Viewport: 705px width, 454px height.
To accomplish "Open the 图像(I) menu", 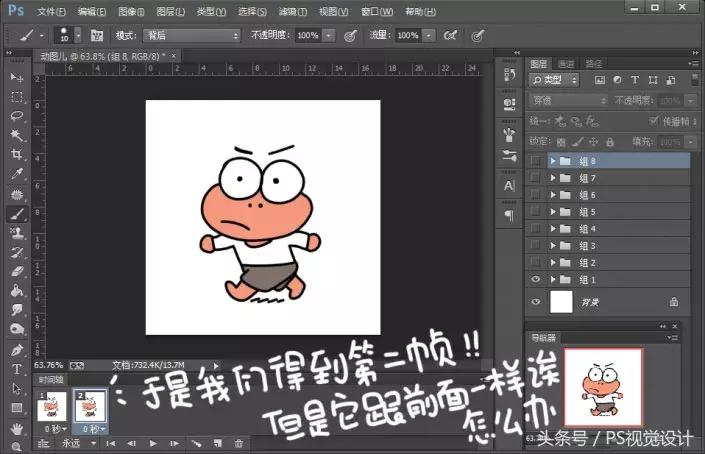I will 131,12.
